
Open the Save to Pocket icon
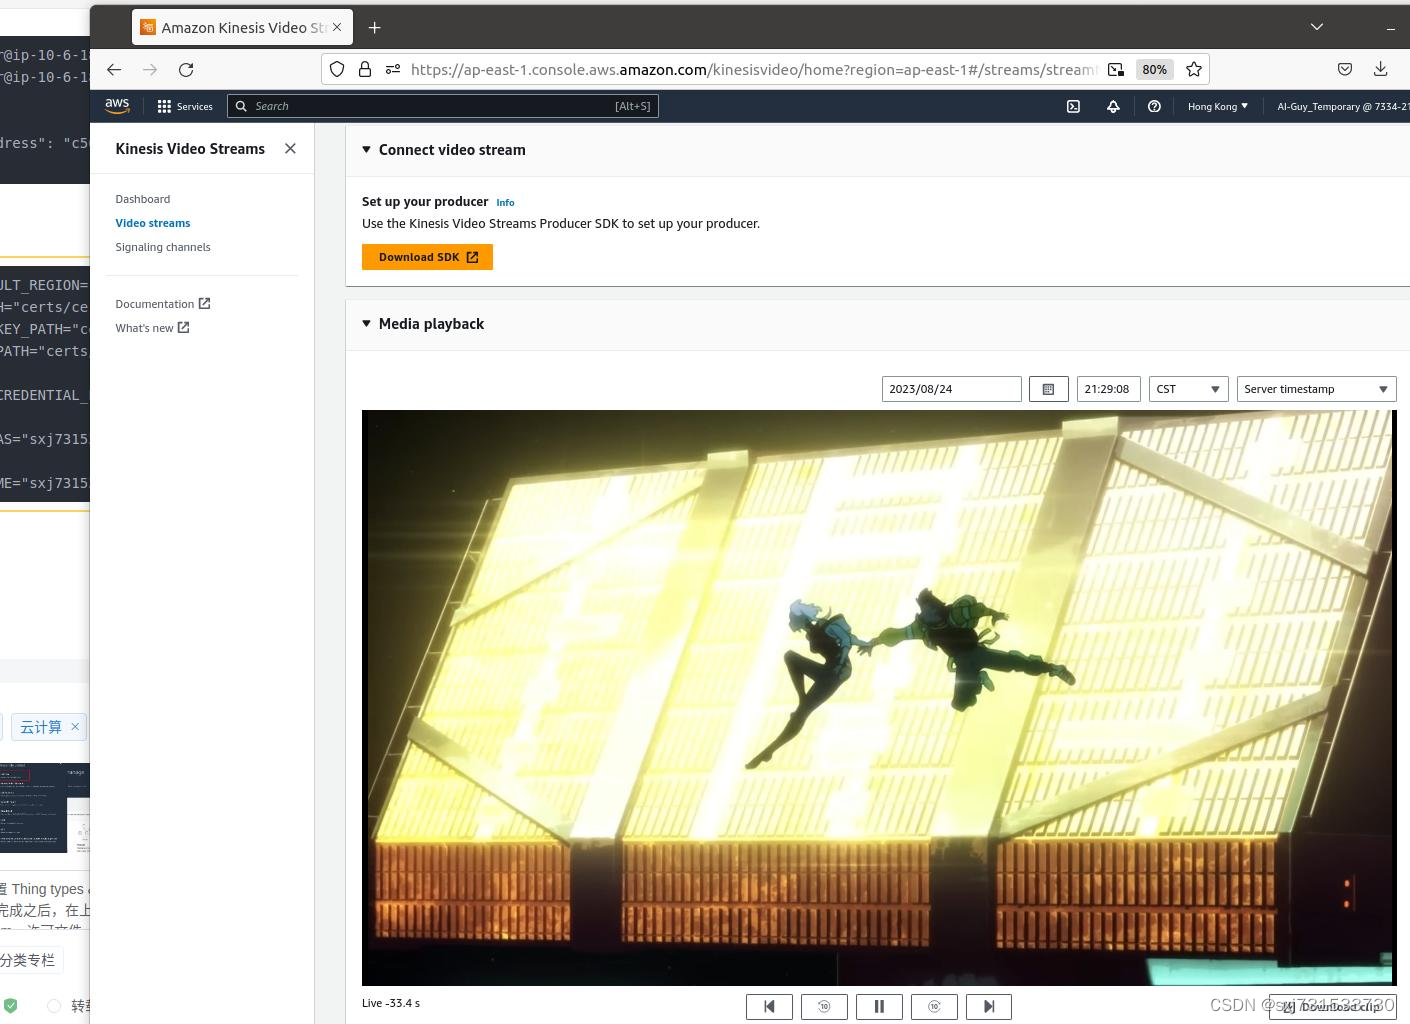point(1345,69)
